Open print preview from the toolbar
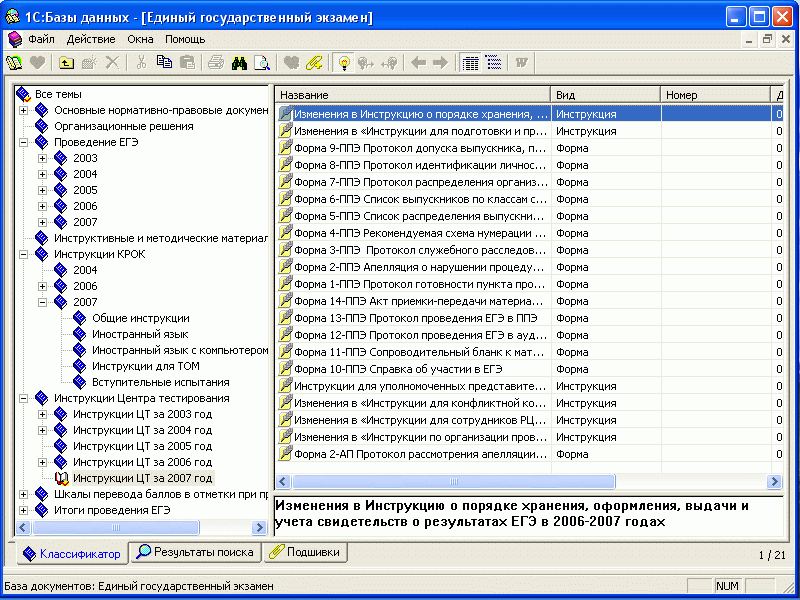 tap(262, 63)
